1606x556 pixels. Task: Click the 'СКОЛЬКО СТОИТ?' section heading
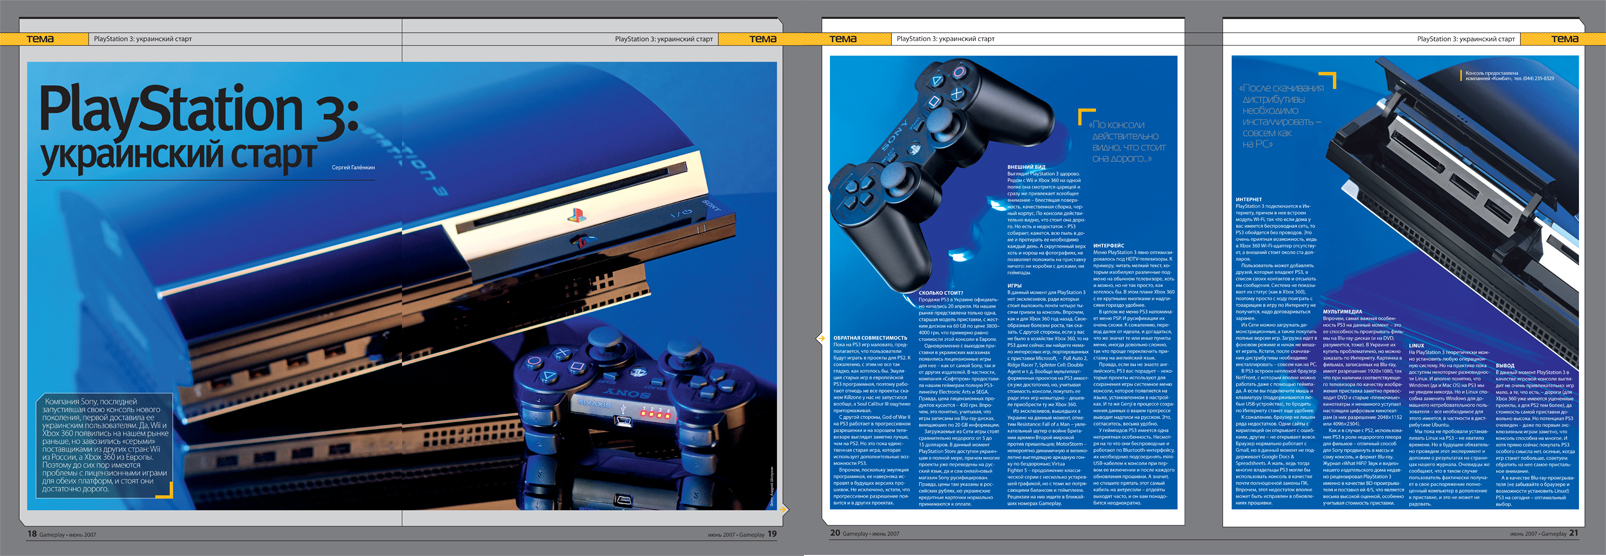pos(942,293)
